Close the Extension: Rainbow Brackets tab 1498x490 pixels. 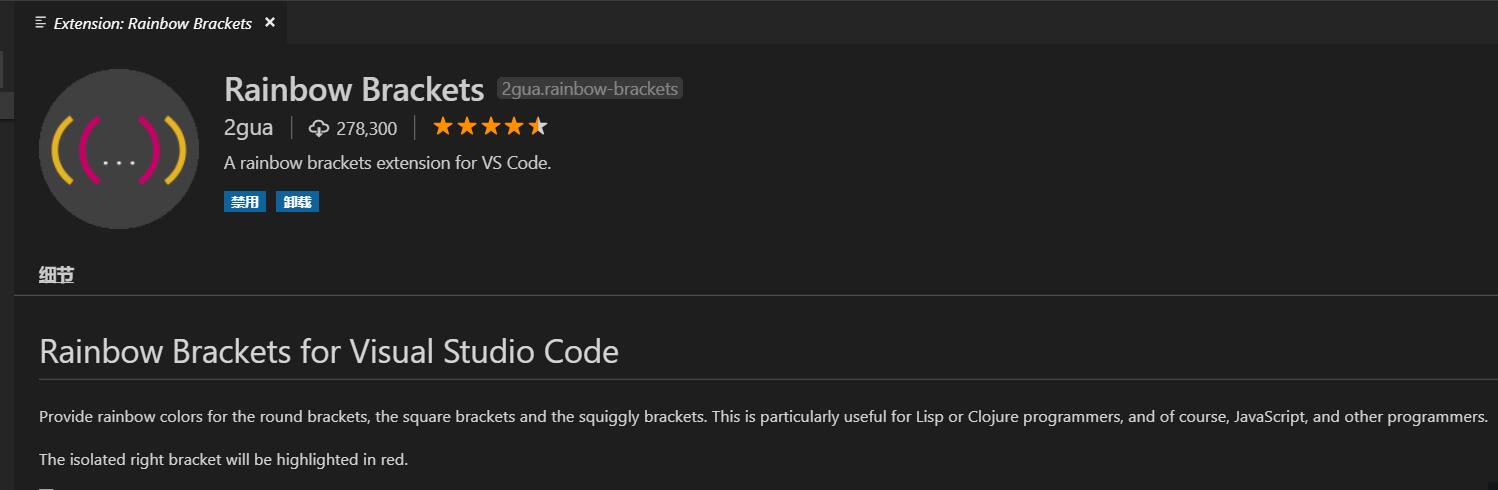pos(269,22)
